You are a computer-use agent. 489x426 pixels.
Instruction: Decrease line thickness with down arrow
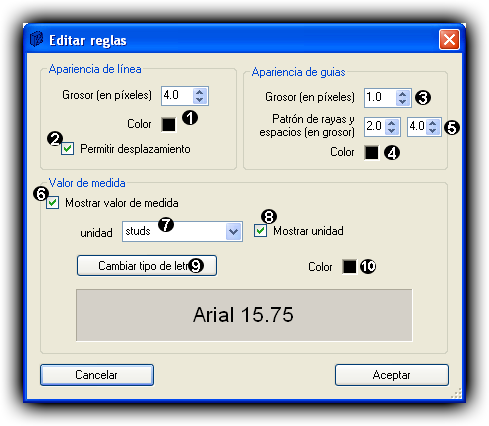(199, 100)
